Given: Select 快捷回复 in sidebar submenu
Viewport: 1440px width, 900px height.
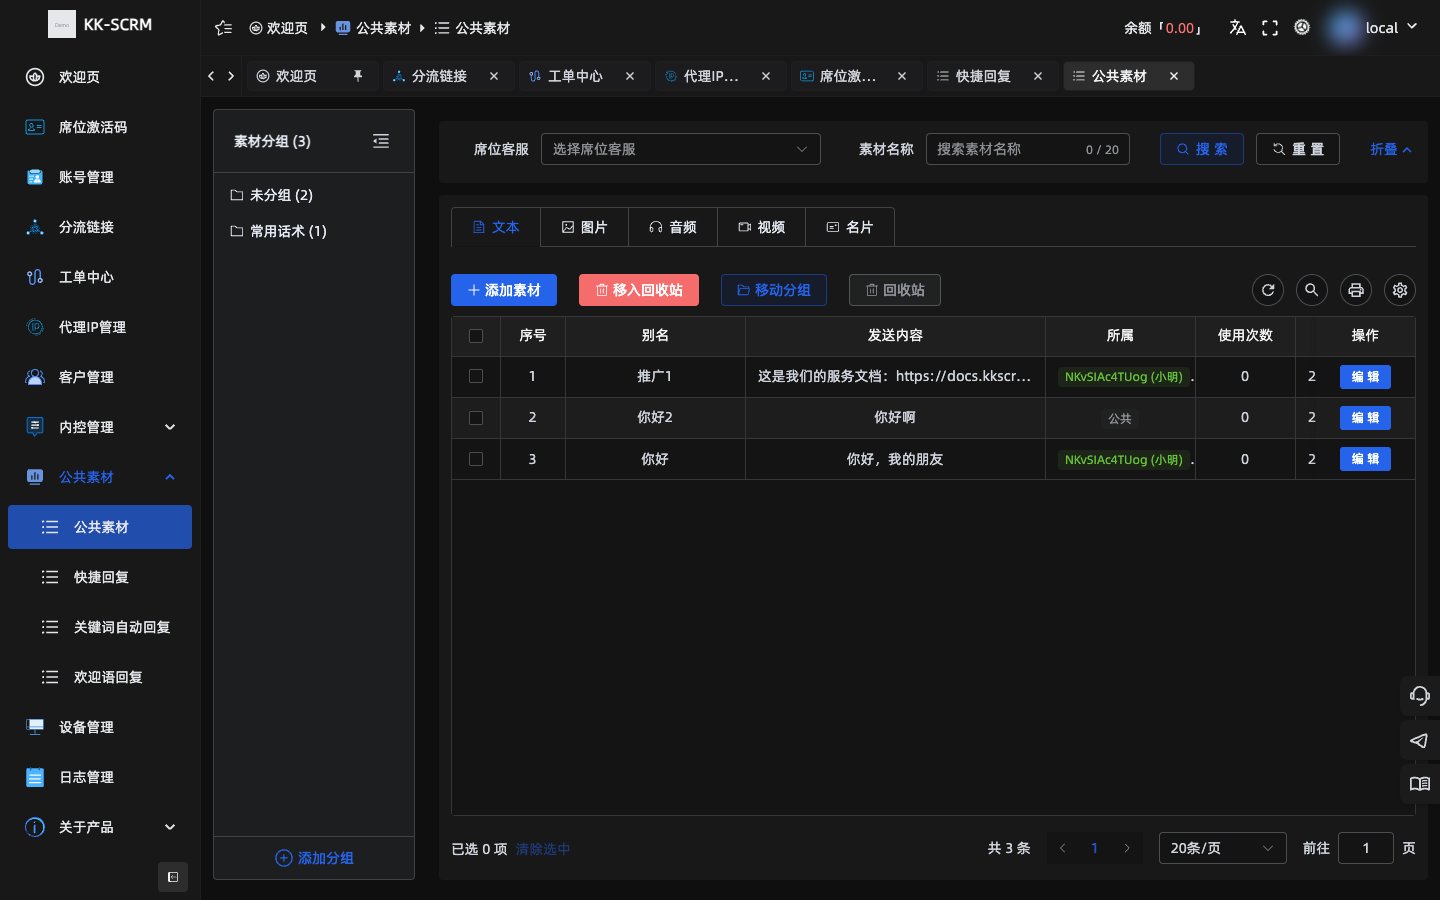Looking at the screenshot, I should click(x=100, y=577).
